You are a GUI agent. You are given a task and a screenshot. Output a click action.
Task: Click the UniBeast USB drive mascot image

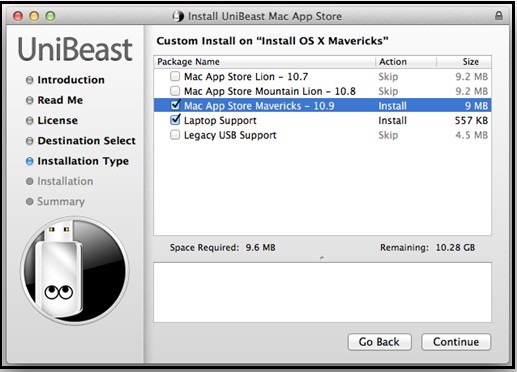point(75,270)
